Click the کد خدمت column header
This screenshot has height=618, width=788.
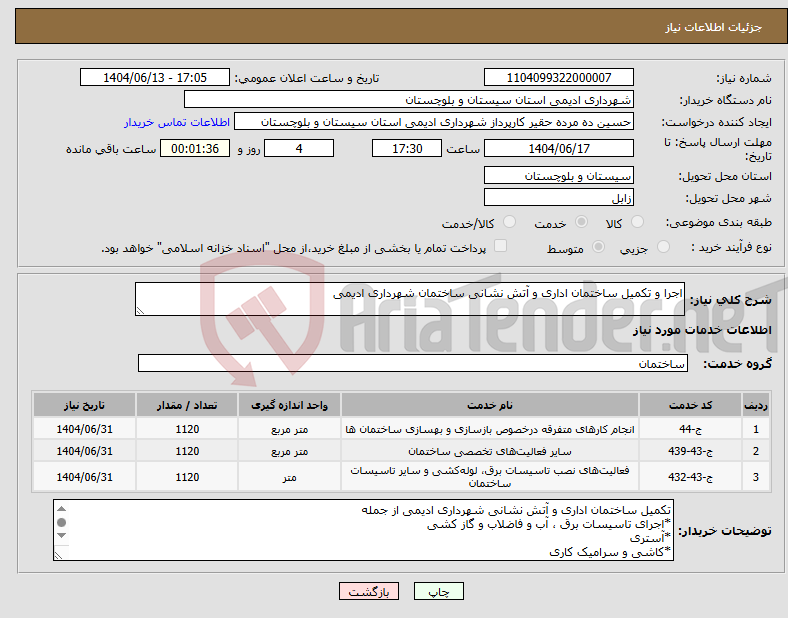click(x=690, y=405)
